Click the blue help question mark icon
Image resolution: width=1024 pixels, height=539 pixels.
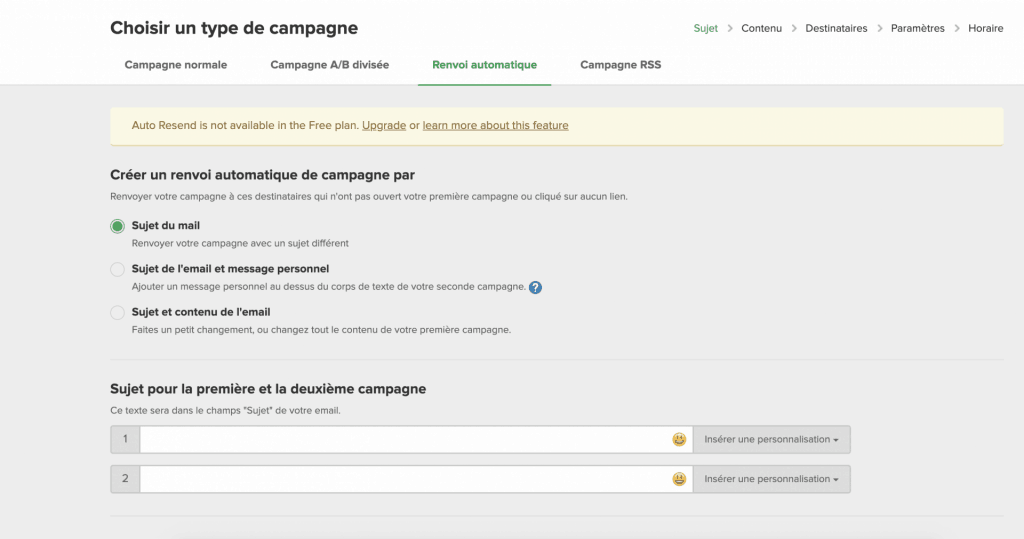(x=536, y=287)
